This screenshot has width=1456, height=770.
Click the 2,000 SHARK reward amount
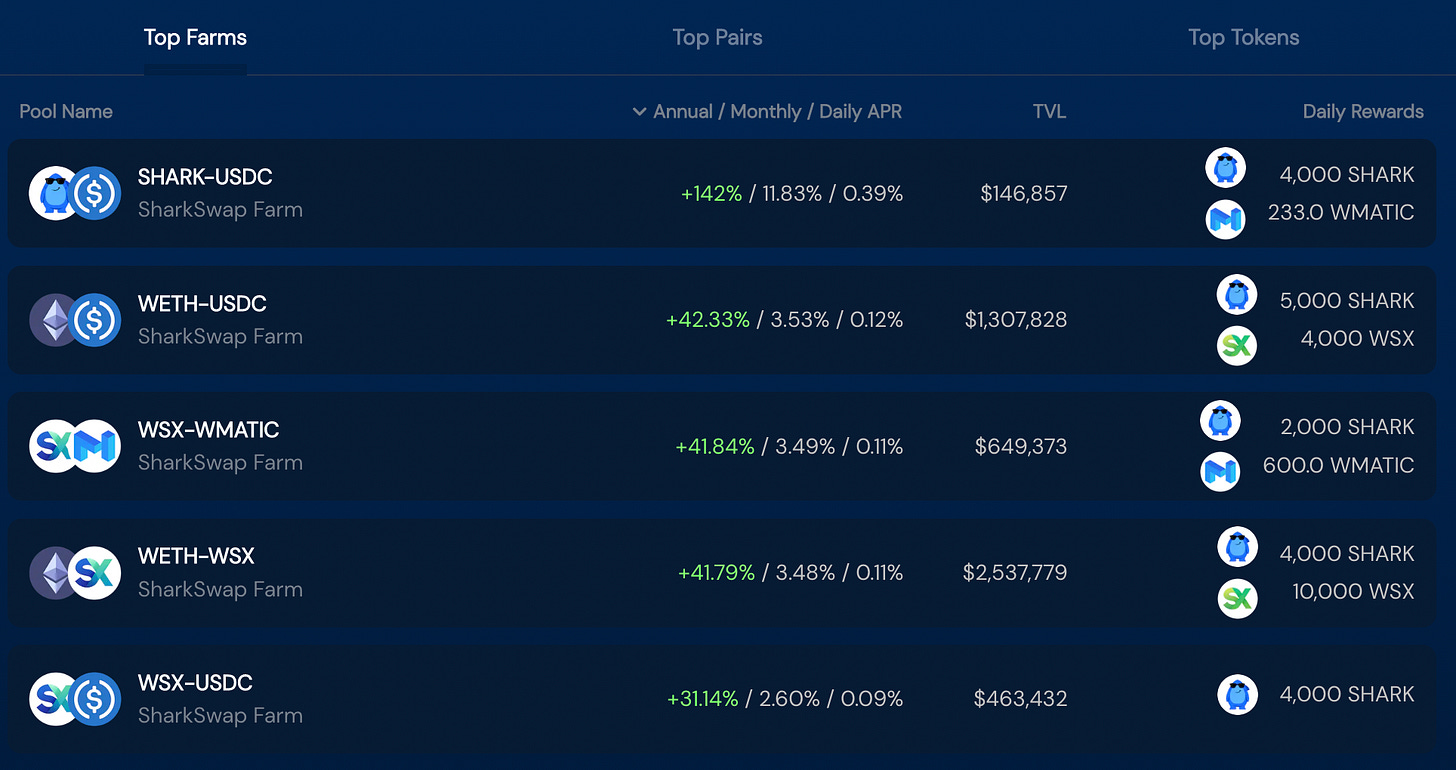point(1347,428)
